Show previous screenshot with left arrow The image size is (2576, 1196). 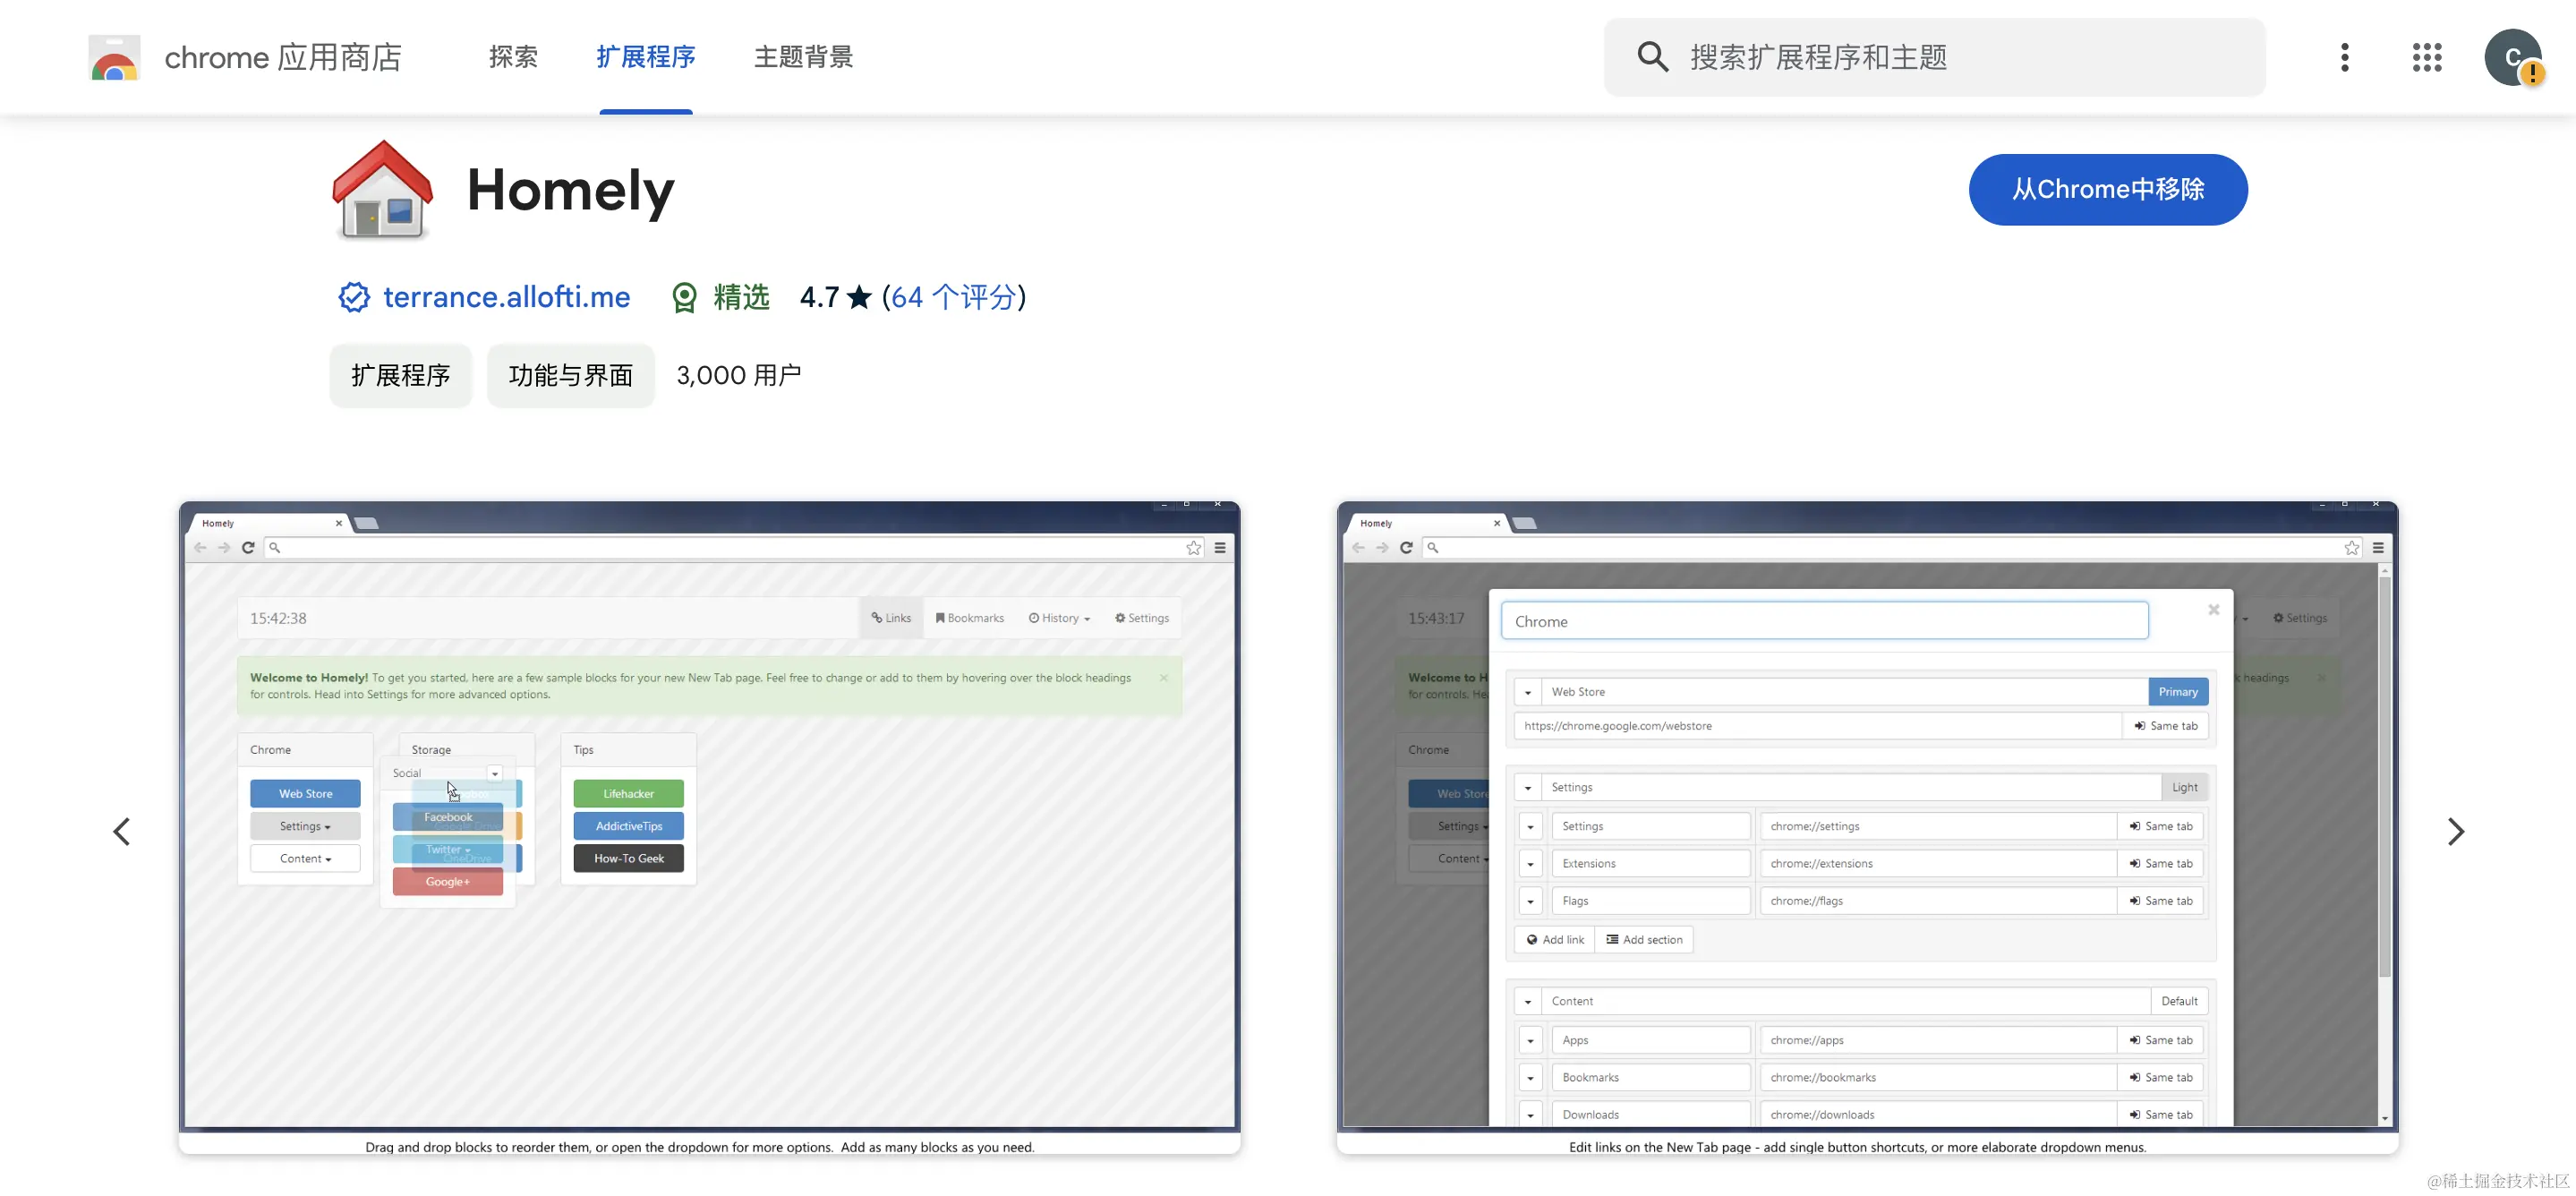click(122, 831)
